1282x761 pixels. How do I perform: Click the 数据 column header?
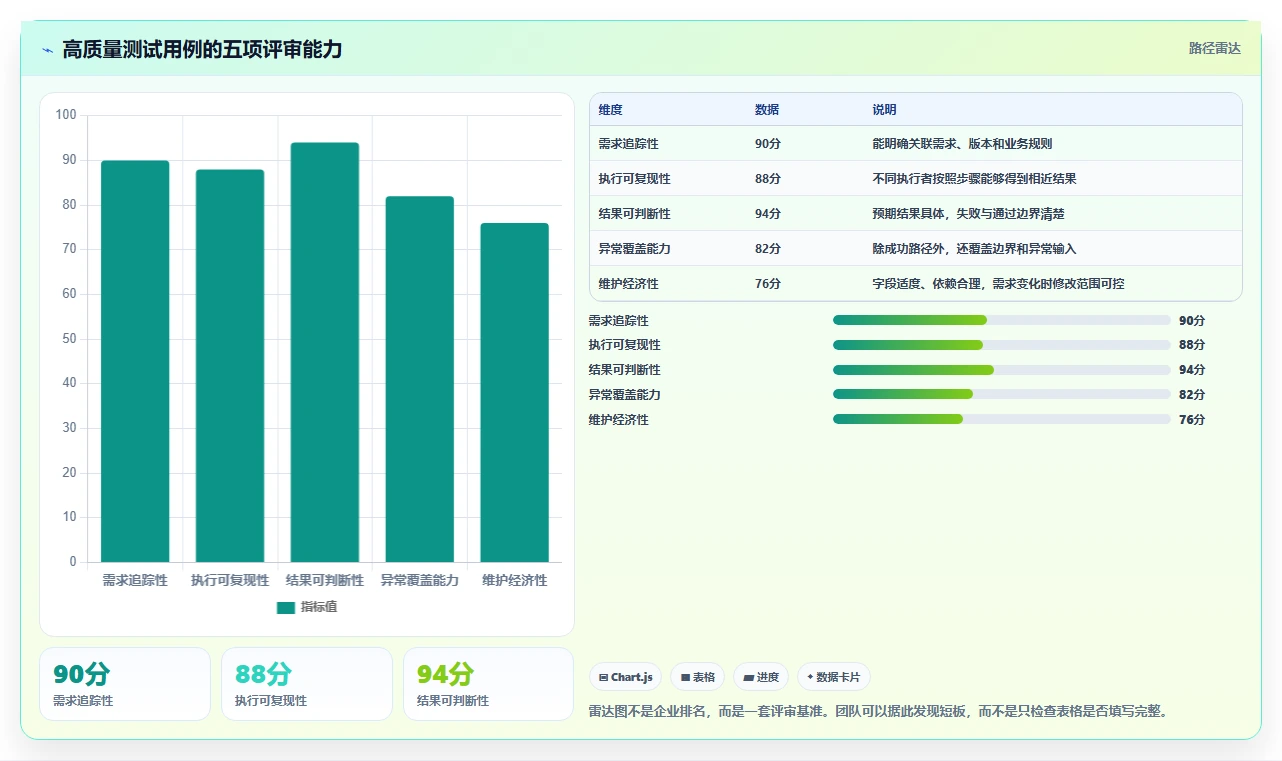767,110
